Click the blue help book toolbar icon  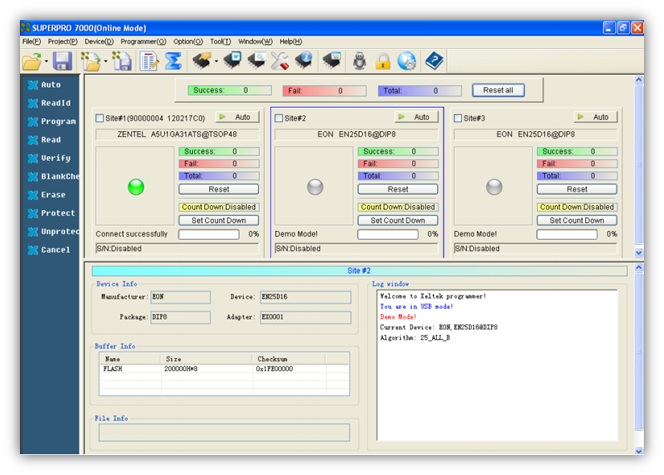433,62
